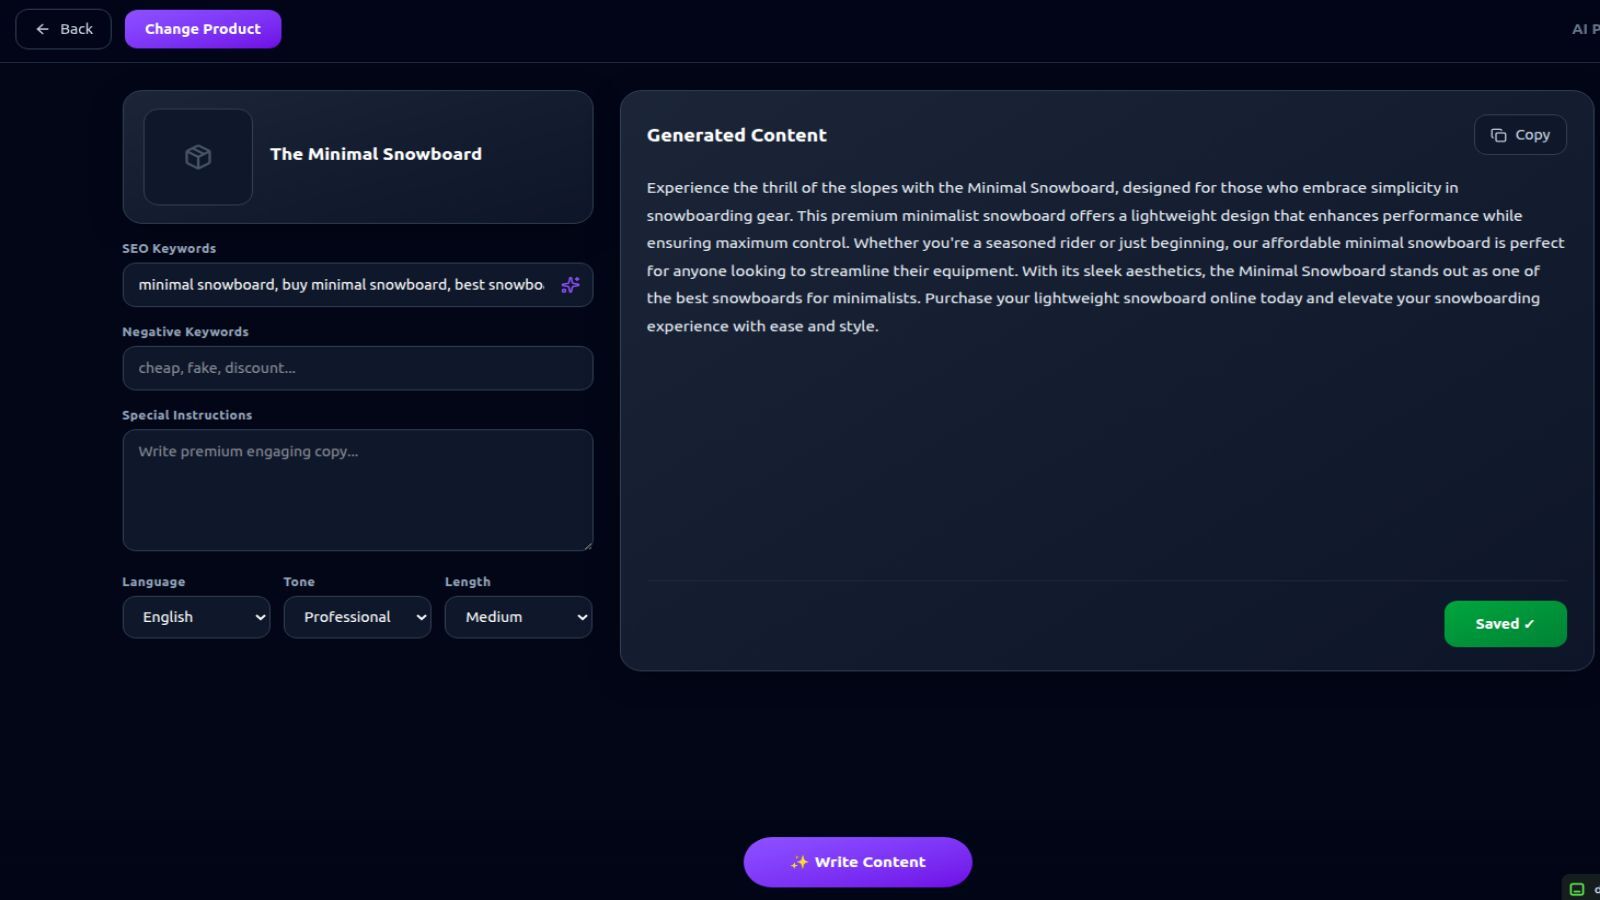Open the Length dropdown showing Medium
The width and height of the screenshot is (1600, 900).
[518, 617]
